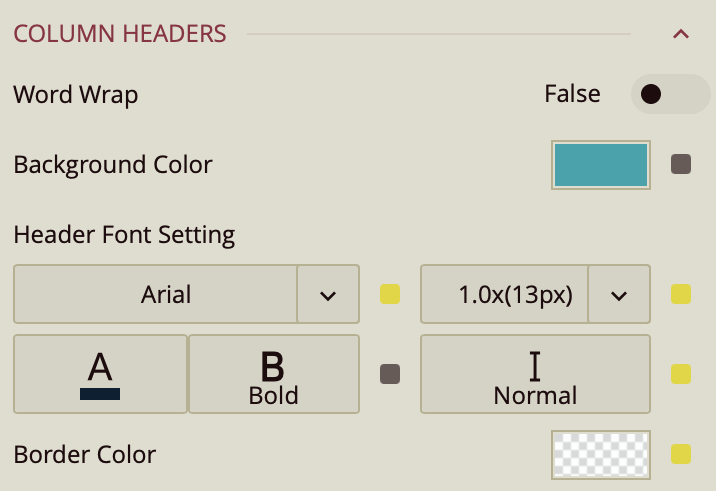Open the font size dropdown arrow
This screenshot has height=491, width=716.
coord(618,294)
